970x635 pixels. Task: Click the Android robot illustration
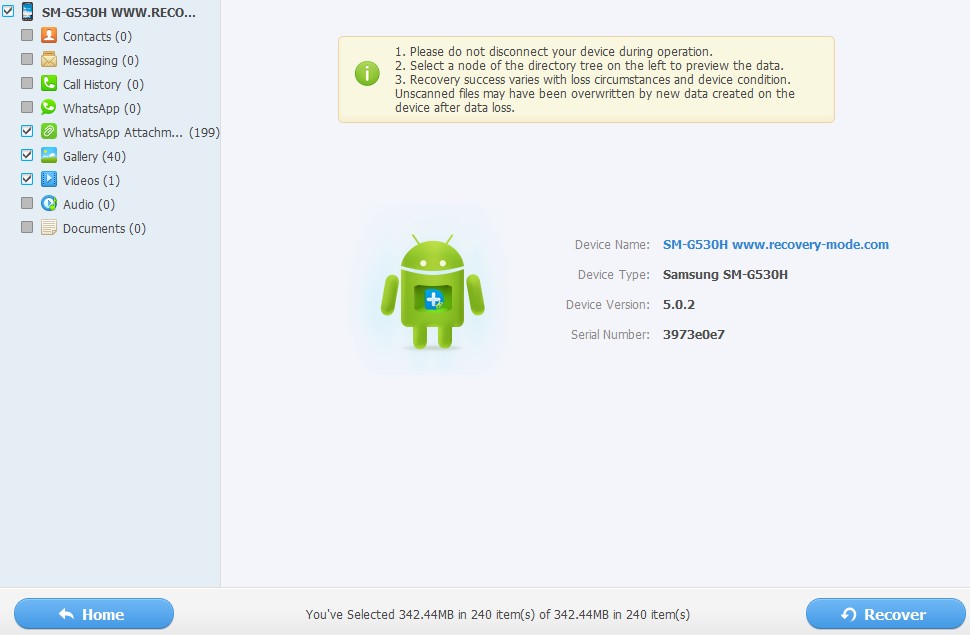(x=432, y=292)
